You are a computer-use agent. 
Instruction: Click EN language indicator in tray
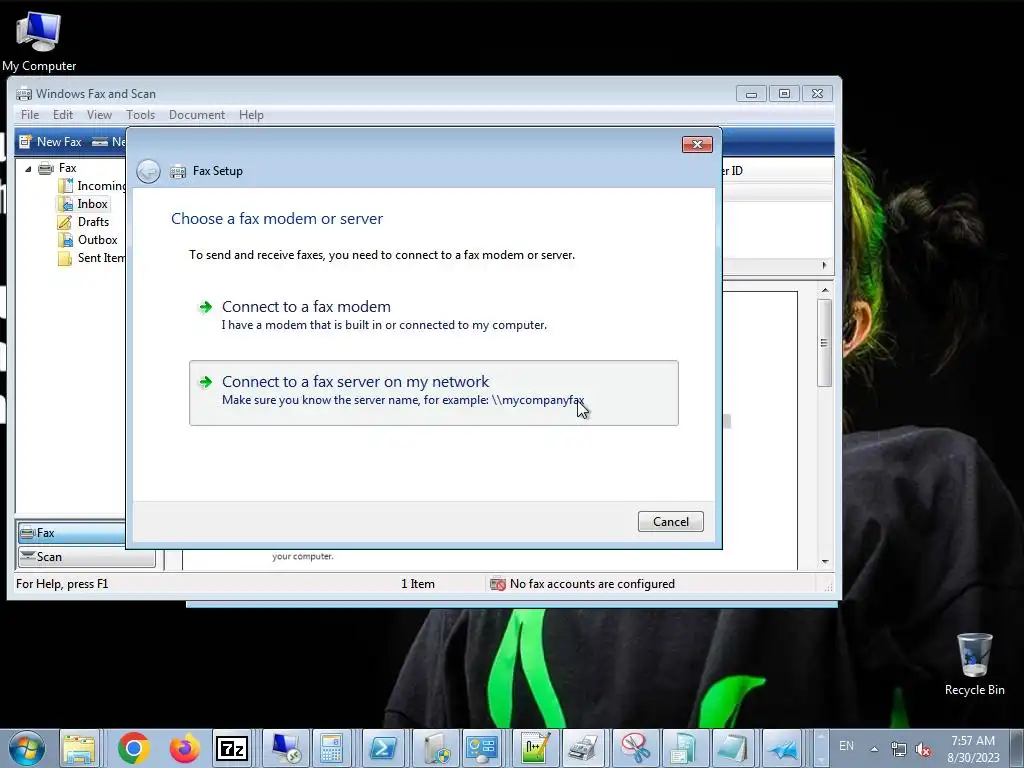click(846, 746)
